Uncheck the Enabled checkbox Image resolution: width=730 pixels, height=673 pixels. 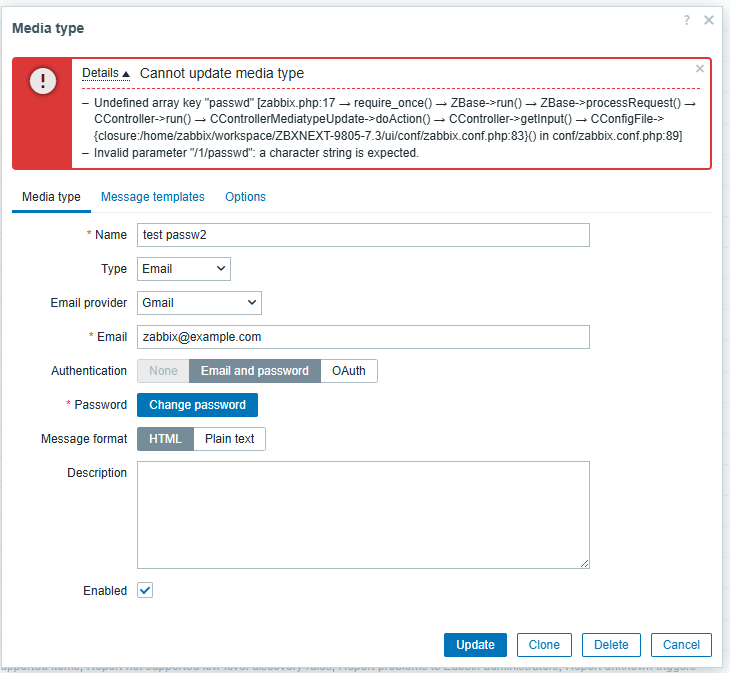coord(145,591)
